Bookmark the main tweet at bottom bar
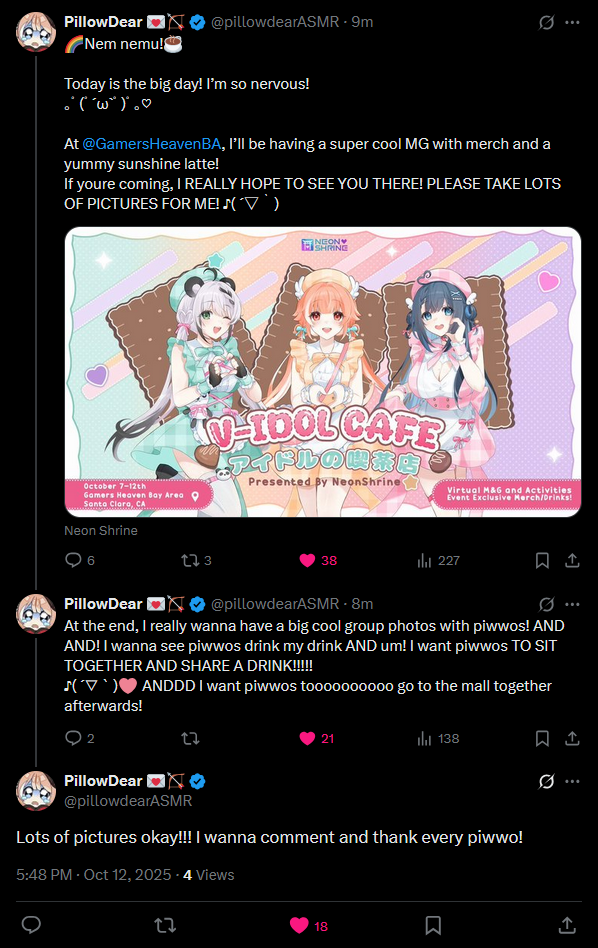598x948 pixels. 433,925
